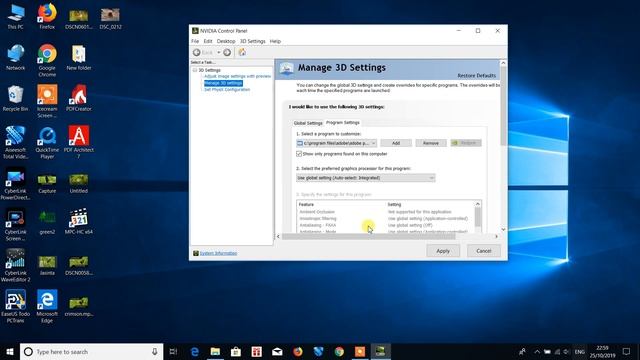Click the greyed Restore button
The image size is (640, 360).
tap(466, 143)
